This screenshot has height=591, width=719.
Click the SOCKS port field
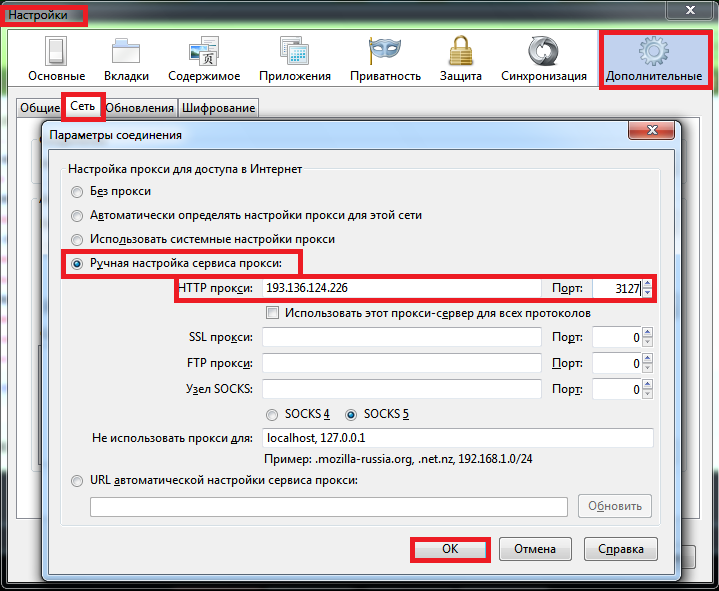click(x=617, y=389)
